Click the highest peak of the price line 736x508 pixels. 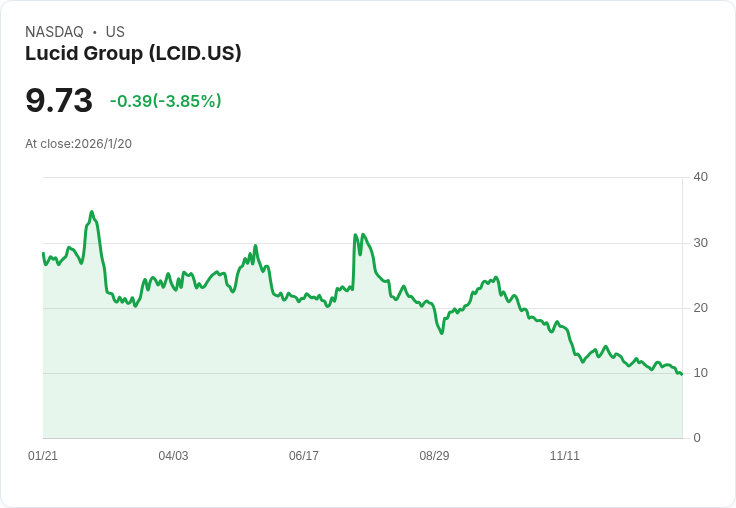tap(91, 212)
